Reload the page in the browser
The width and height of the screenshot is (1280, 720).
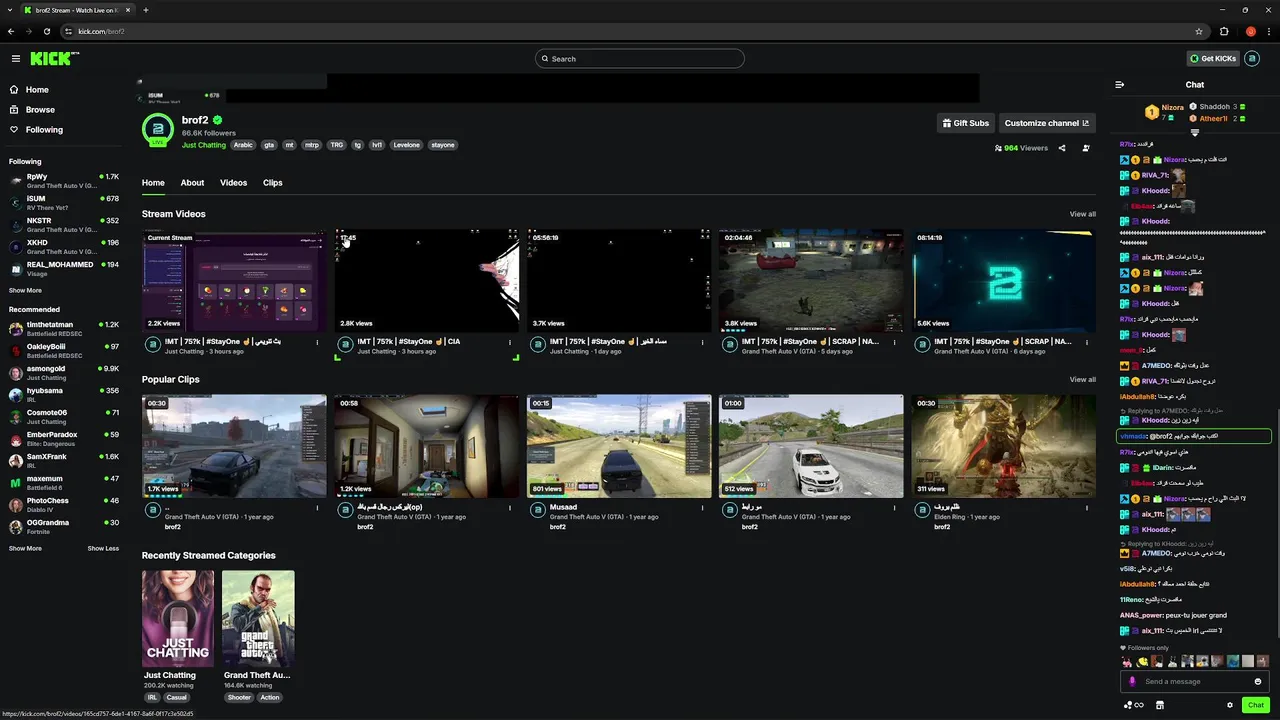coord(46,31)
